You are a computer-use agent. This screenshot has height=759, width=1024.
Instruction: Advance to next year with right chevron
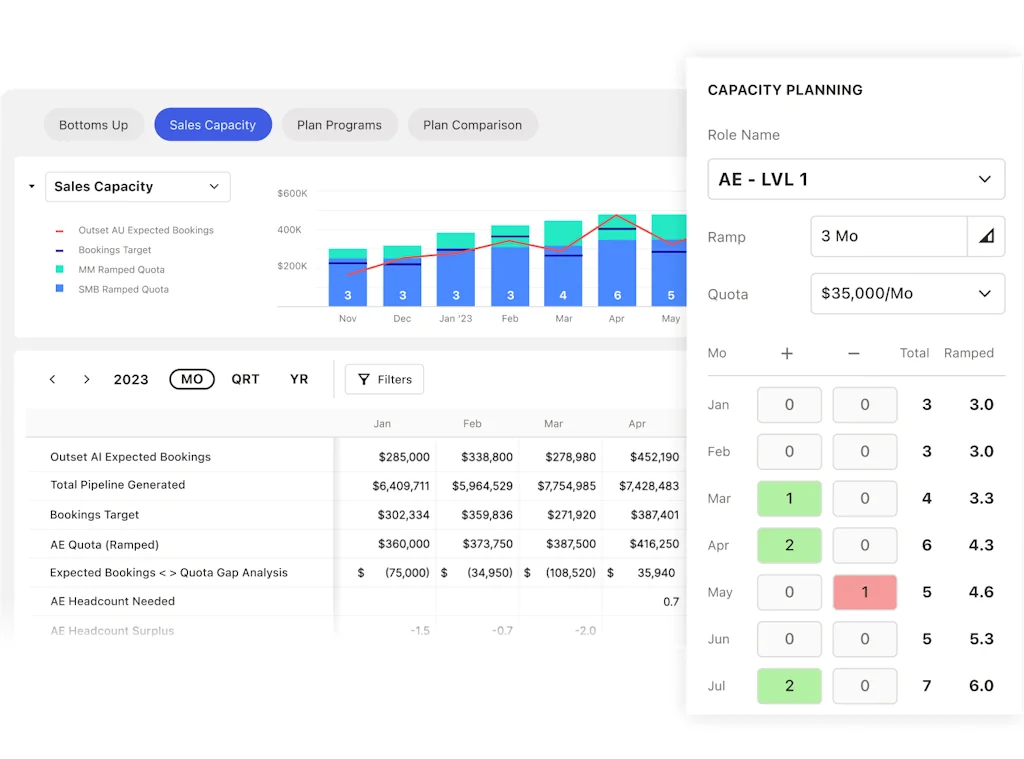coord(87,380)
